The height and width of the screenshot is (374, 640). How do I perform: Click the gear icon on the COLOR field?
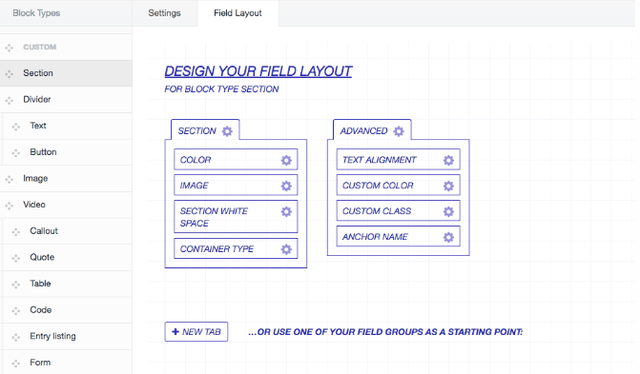click(x=286, y=160)
